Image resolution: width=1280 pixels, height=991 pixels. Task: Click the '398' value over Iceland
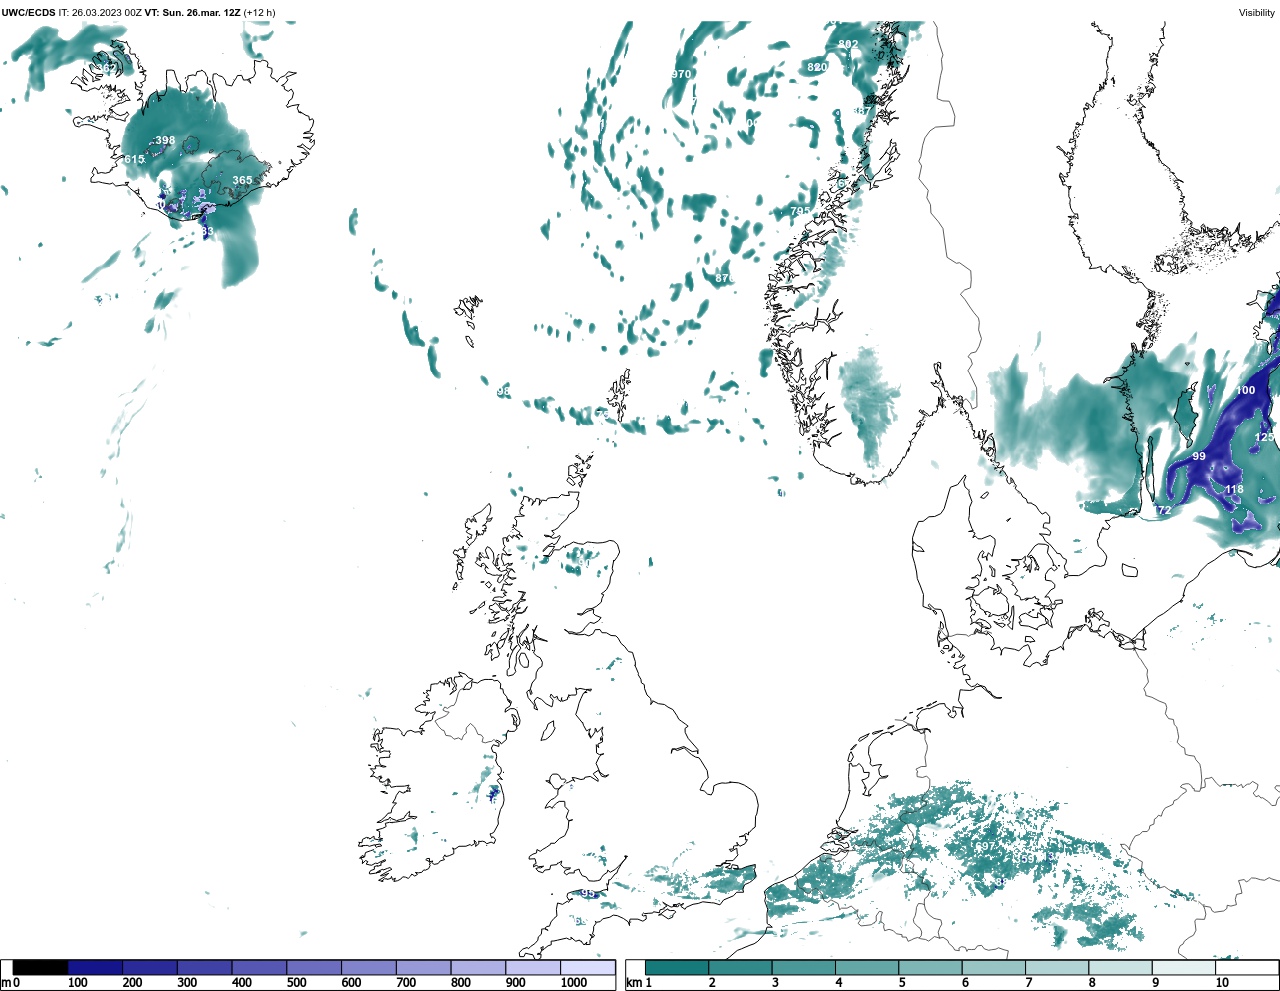coord(165,141)
